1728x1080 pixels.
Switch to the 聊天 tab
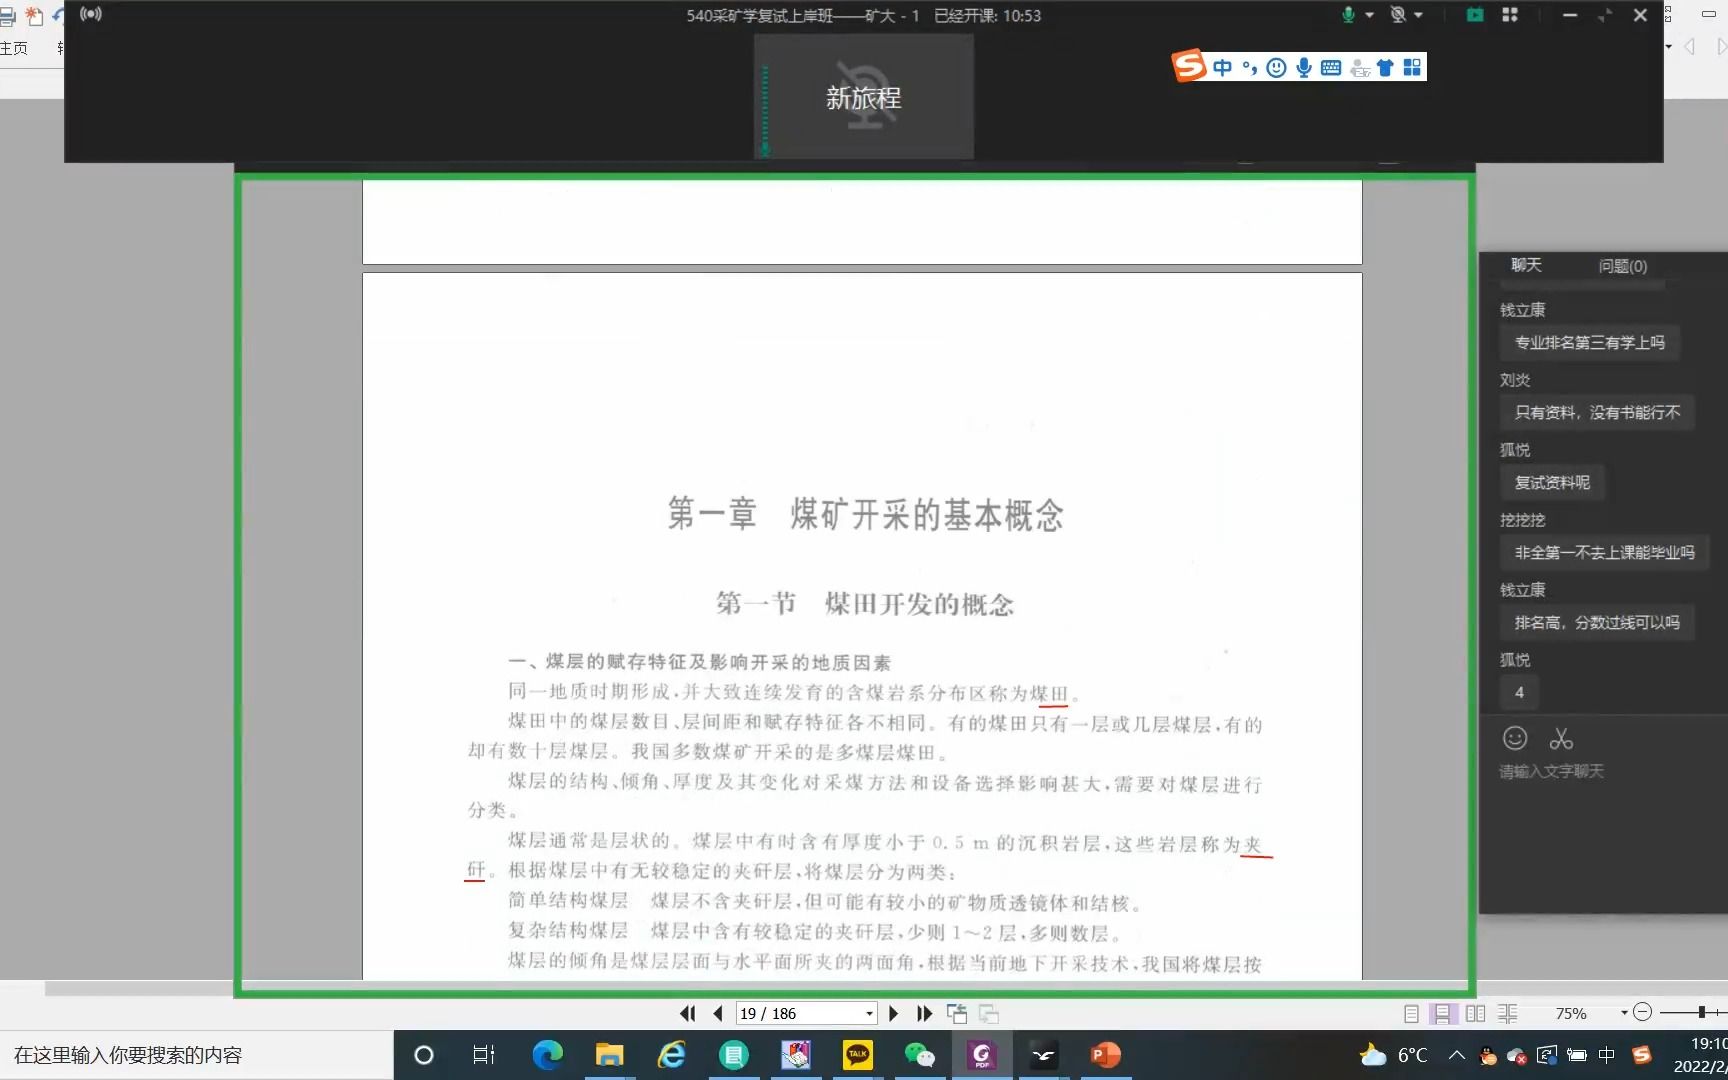[1526, 265]
